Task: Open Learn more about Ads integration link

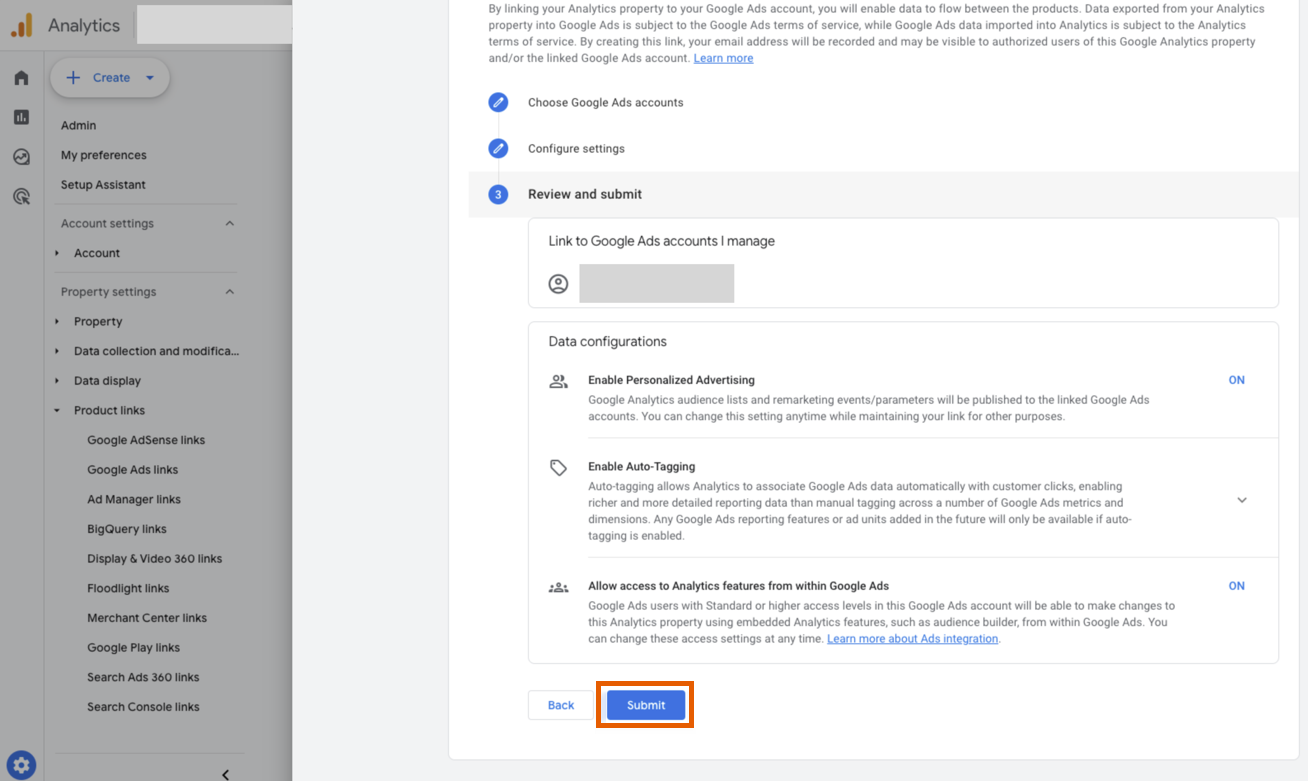Action: coord(912,639)
